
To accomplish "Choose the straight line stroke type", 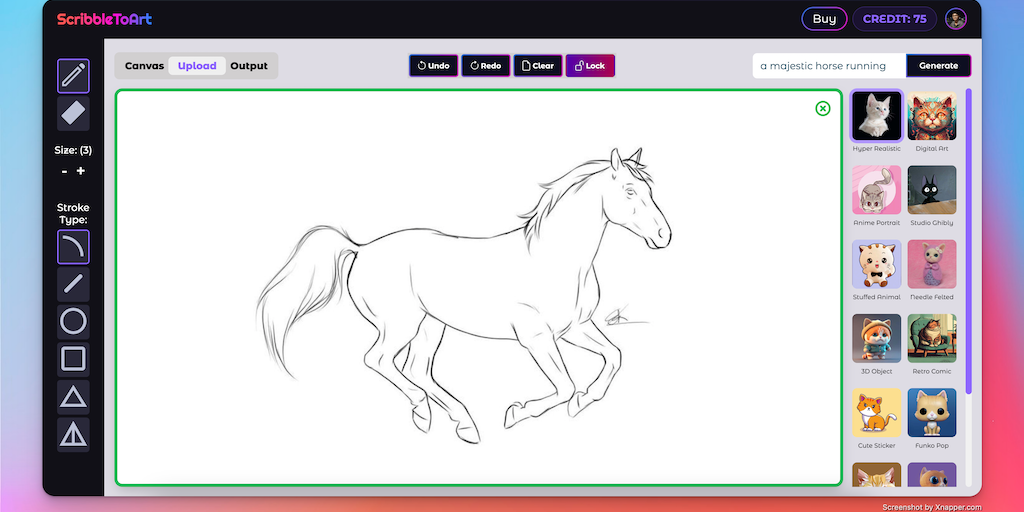I will click(73, 284).
